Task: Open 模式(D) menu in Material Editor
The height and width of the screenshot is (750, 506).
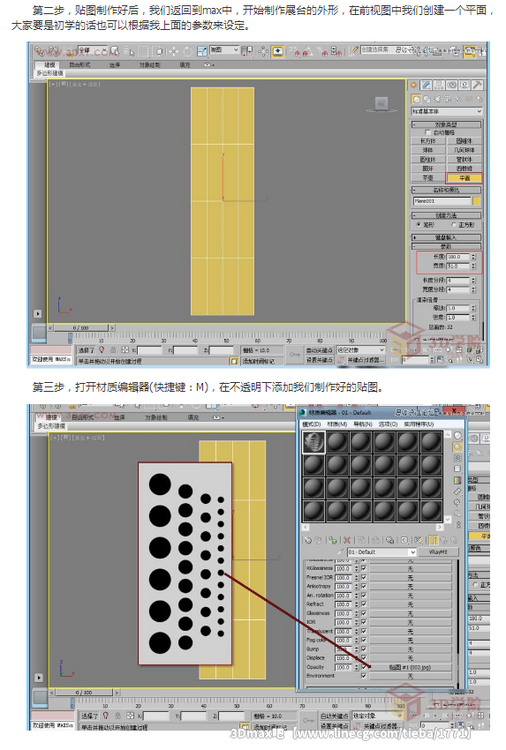Action: [x=311, y=424]
